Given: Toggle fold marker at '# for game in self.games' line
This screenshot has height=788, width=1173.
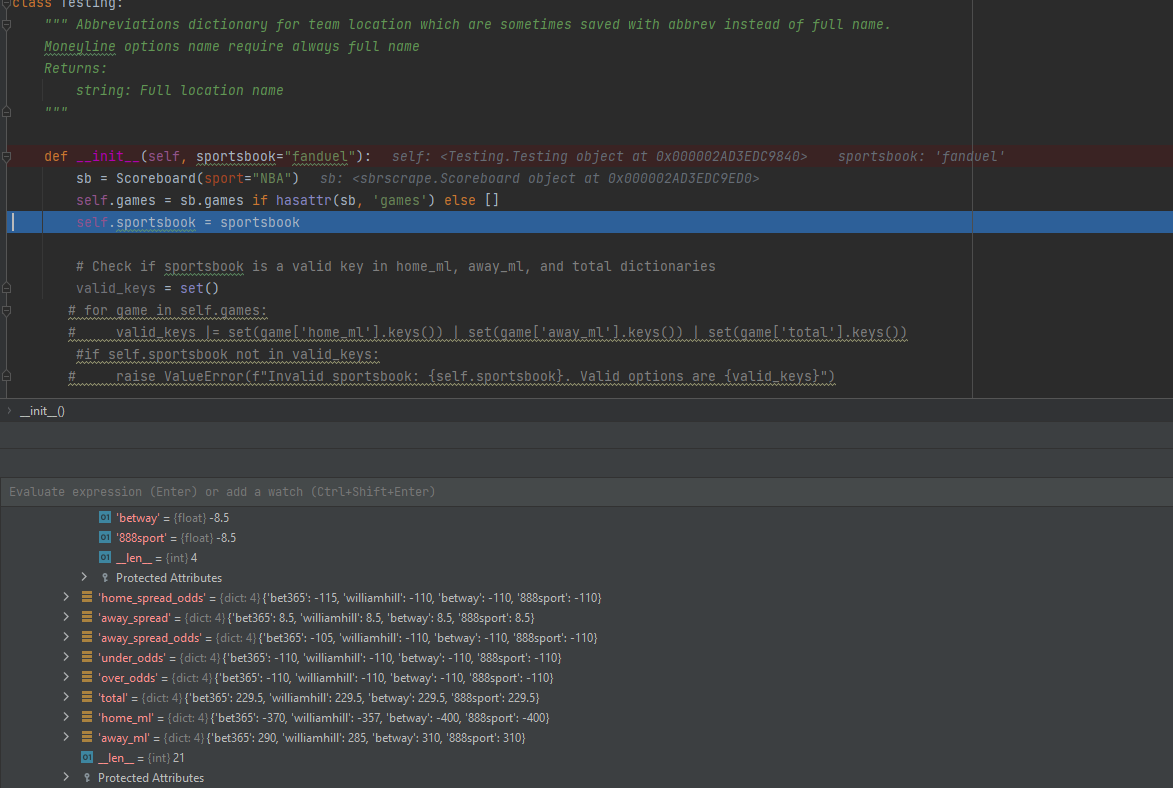Looking at the screenshot, I should [x=6, y=311].
